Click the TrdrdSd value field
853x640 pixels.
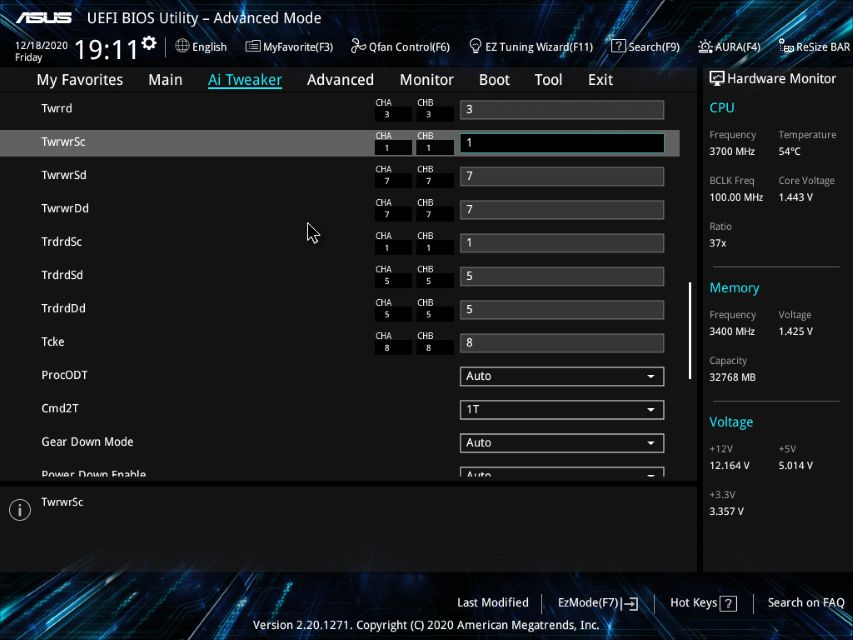click(x=561, y=276)
